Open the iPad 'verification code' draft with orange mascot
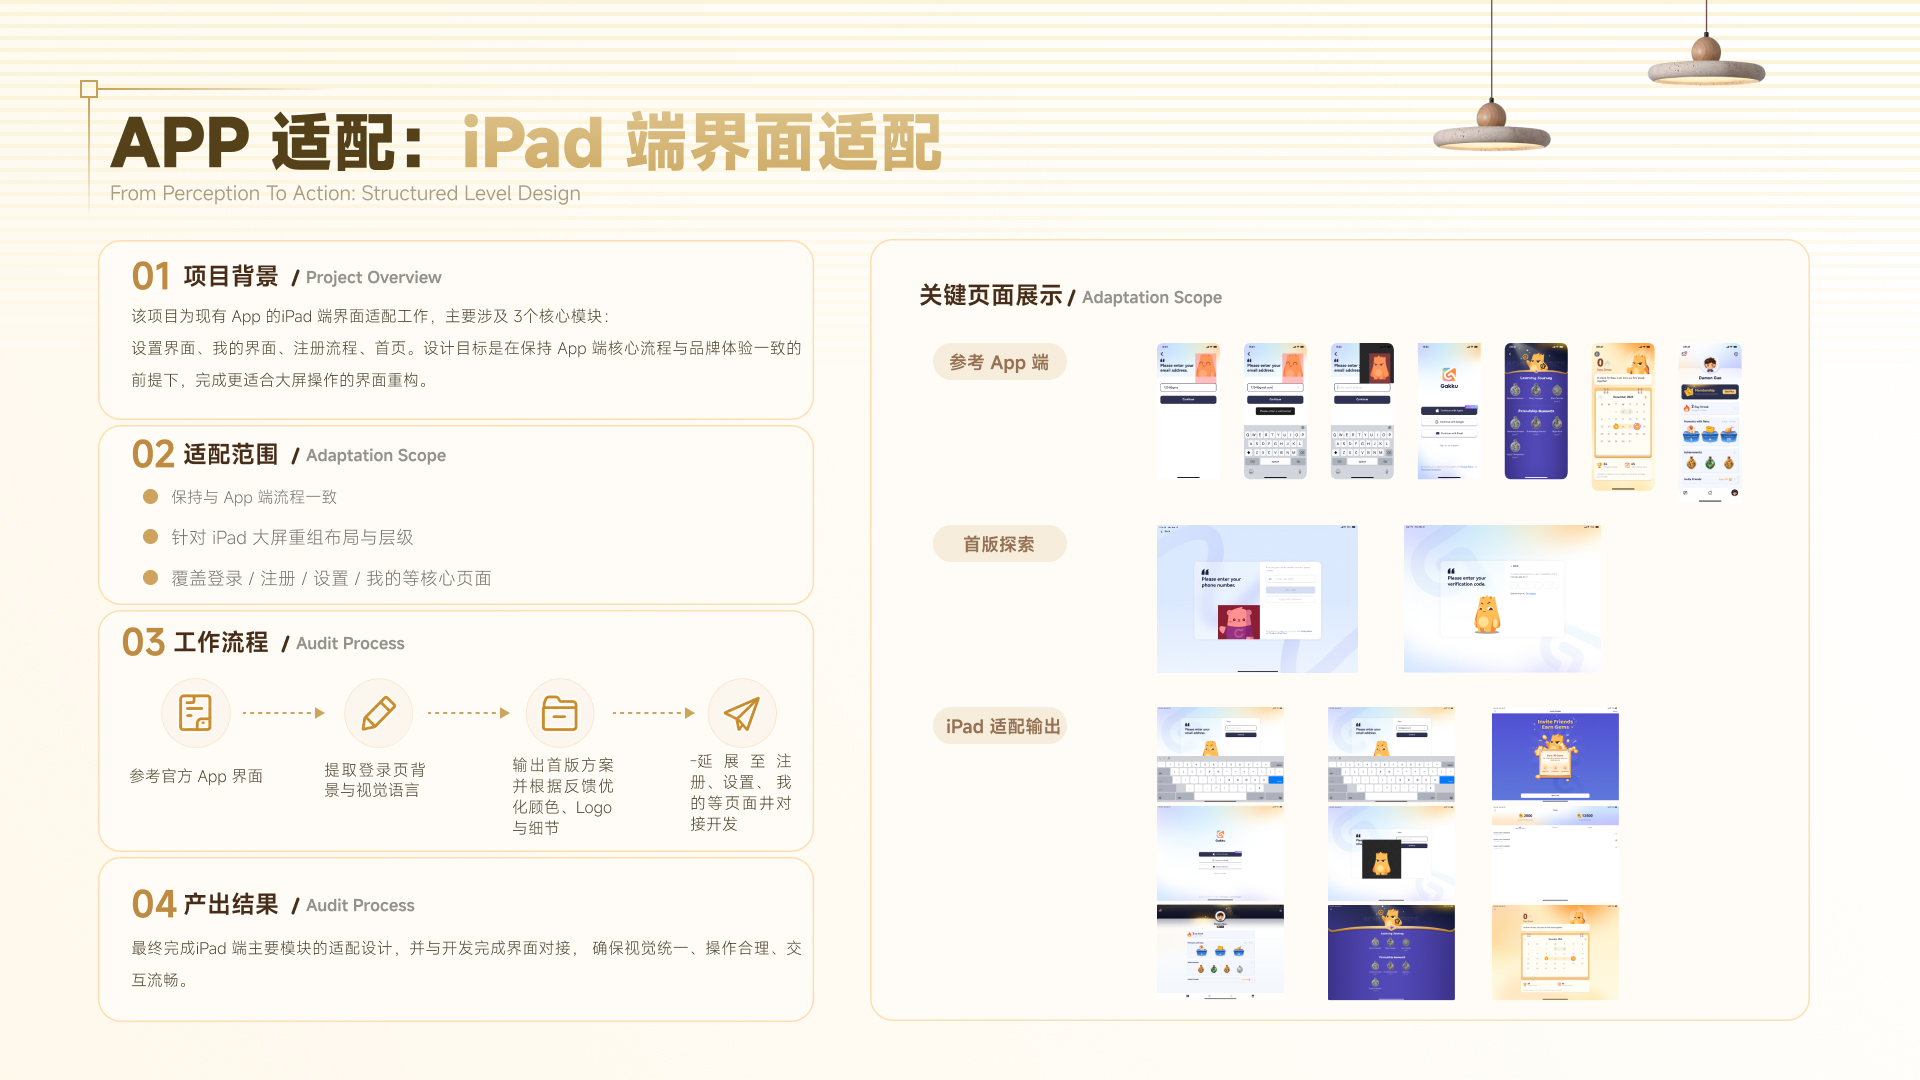 (1502, 598)
